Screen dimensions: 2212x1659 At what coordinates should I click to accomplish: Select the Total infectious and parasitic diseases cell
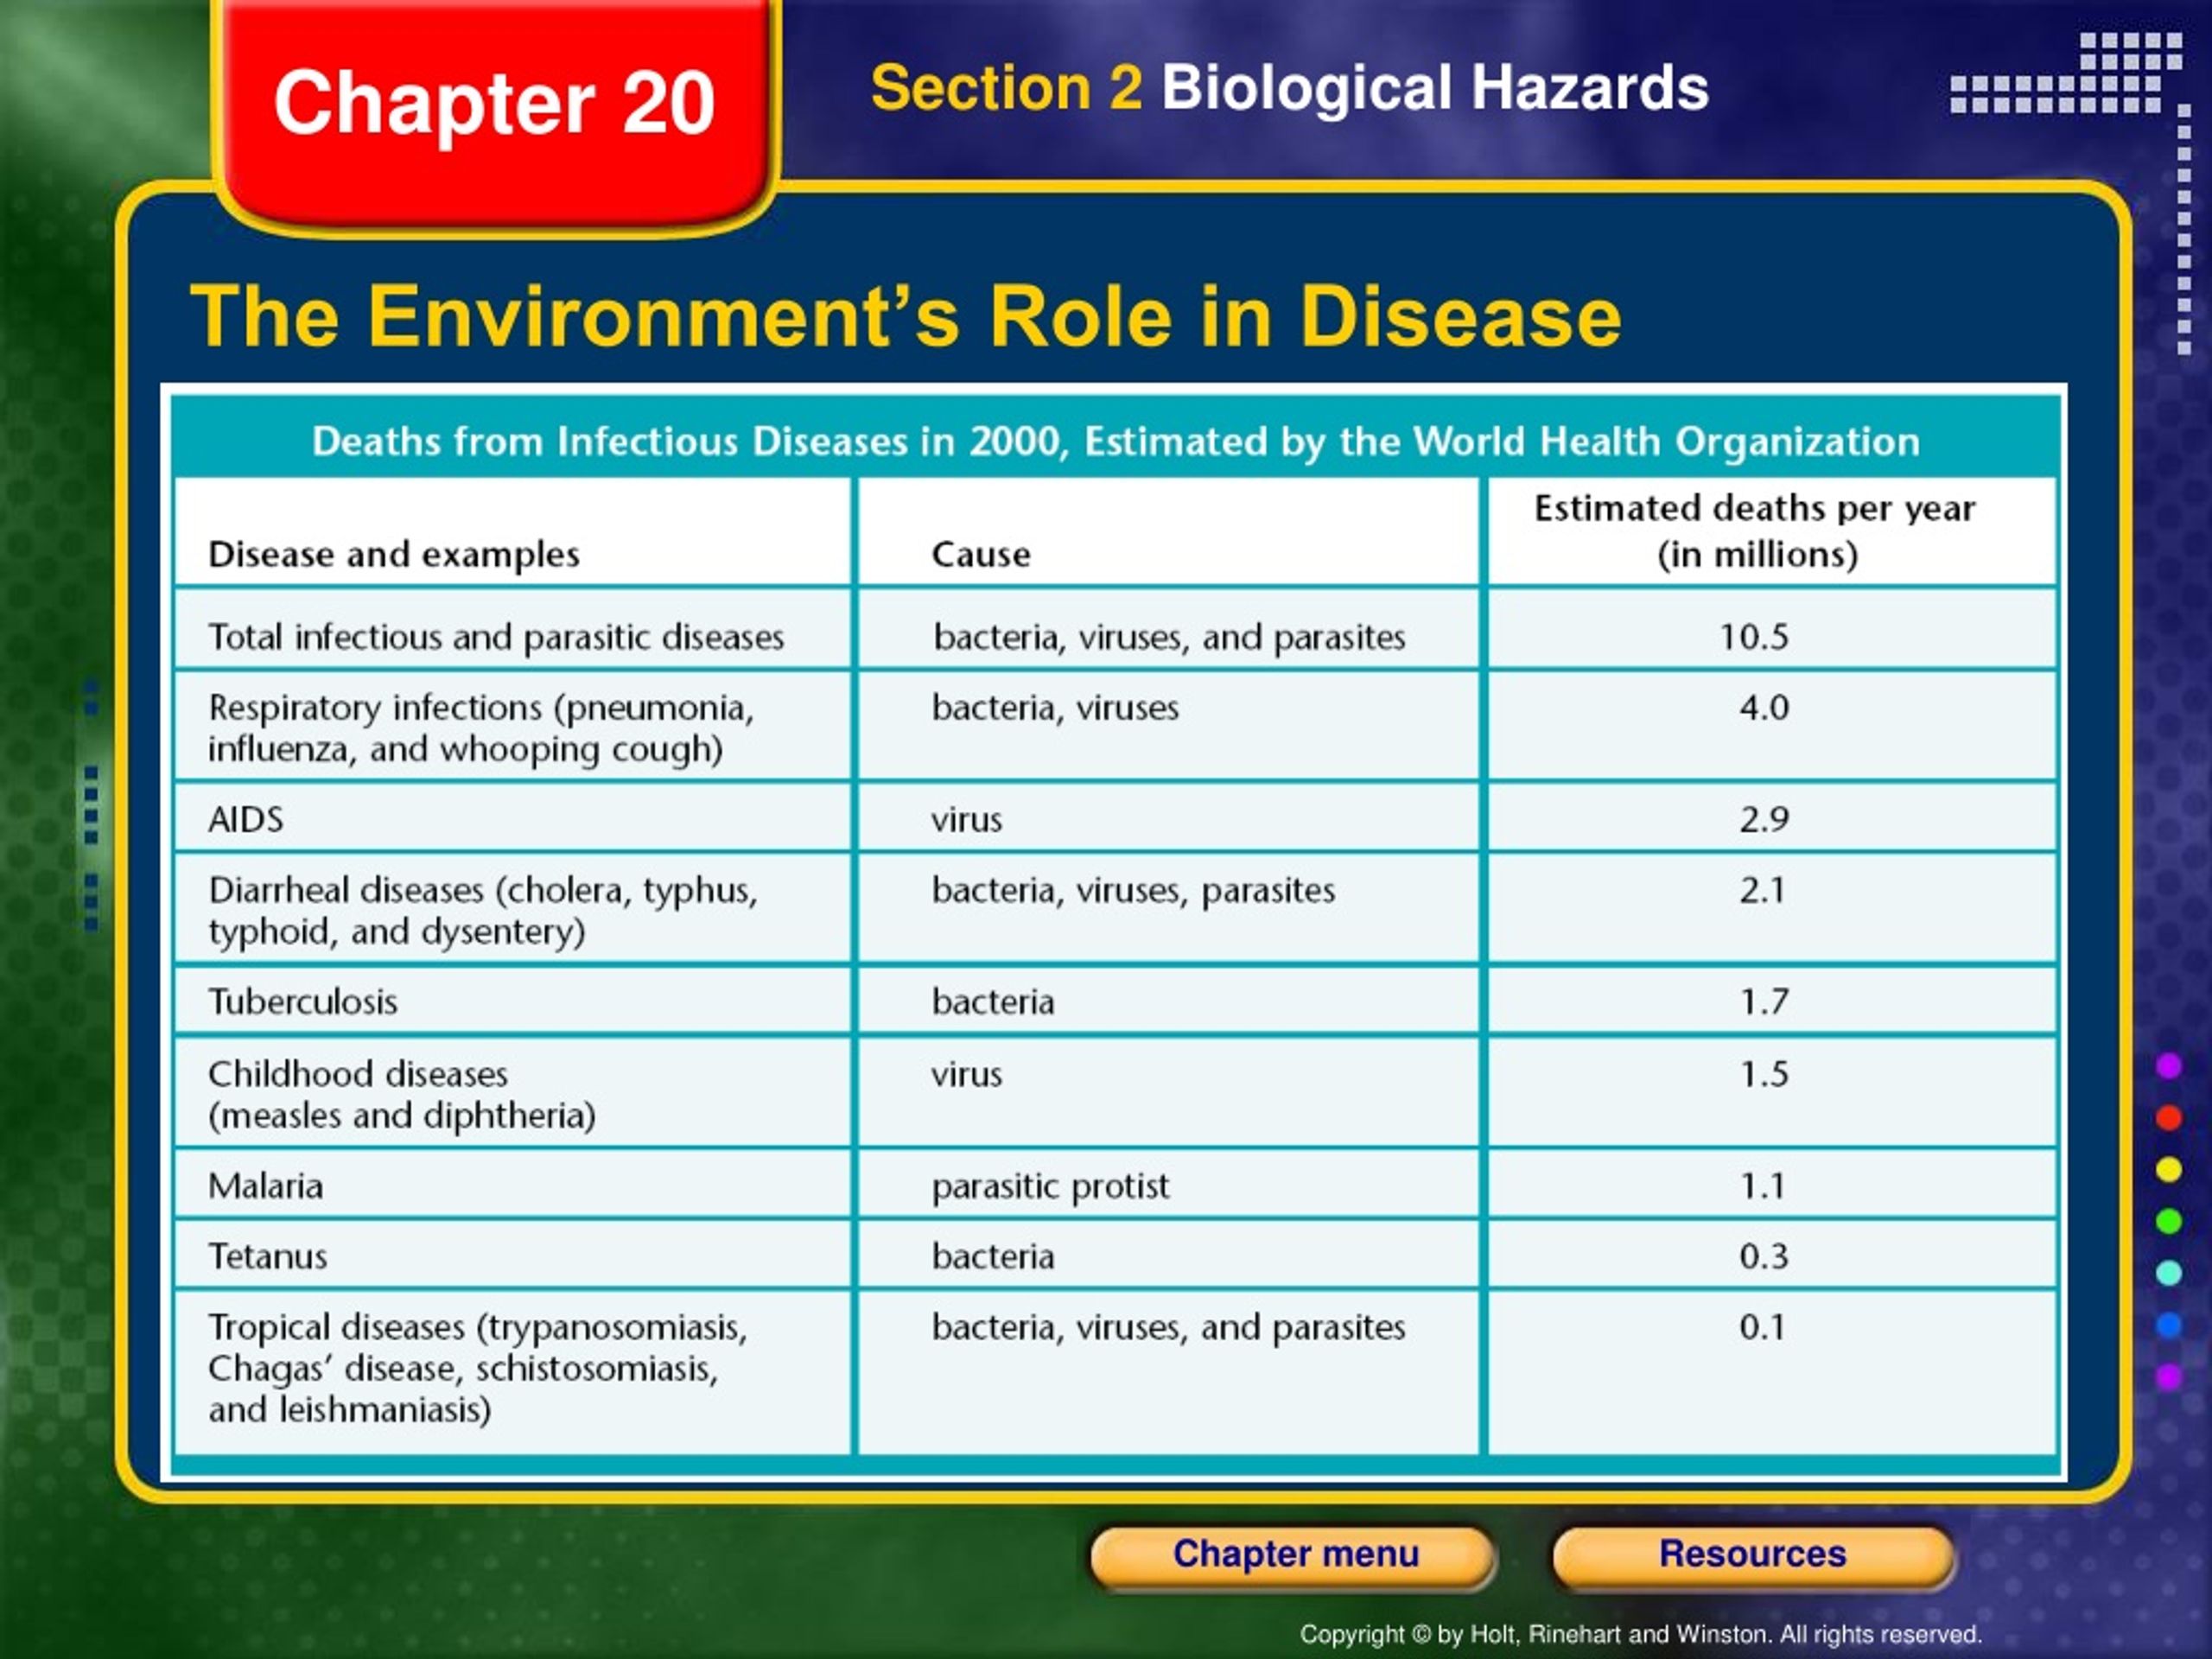[x=513, y=629]
